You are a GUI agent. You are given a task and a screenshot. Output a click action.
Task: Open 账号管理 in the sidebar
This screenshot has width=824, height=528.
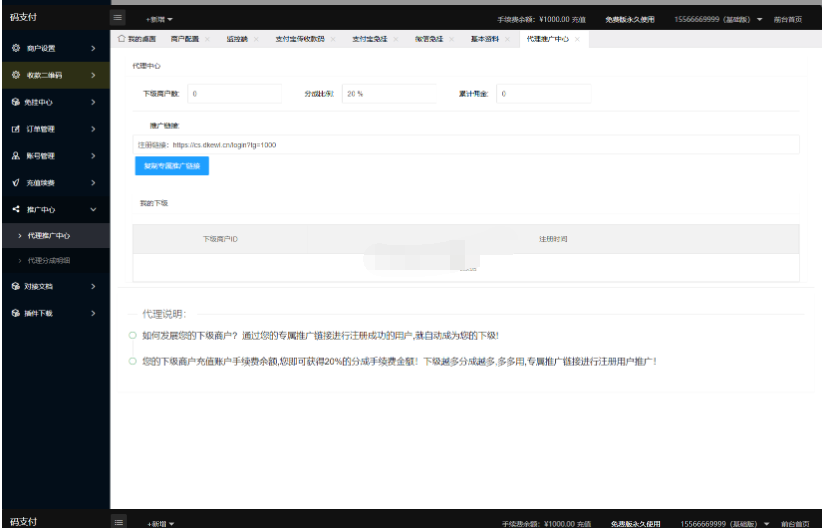click(56, 156)
